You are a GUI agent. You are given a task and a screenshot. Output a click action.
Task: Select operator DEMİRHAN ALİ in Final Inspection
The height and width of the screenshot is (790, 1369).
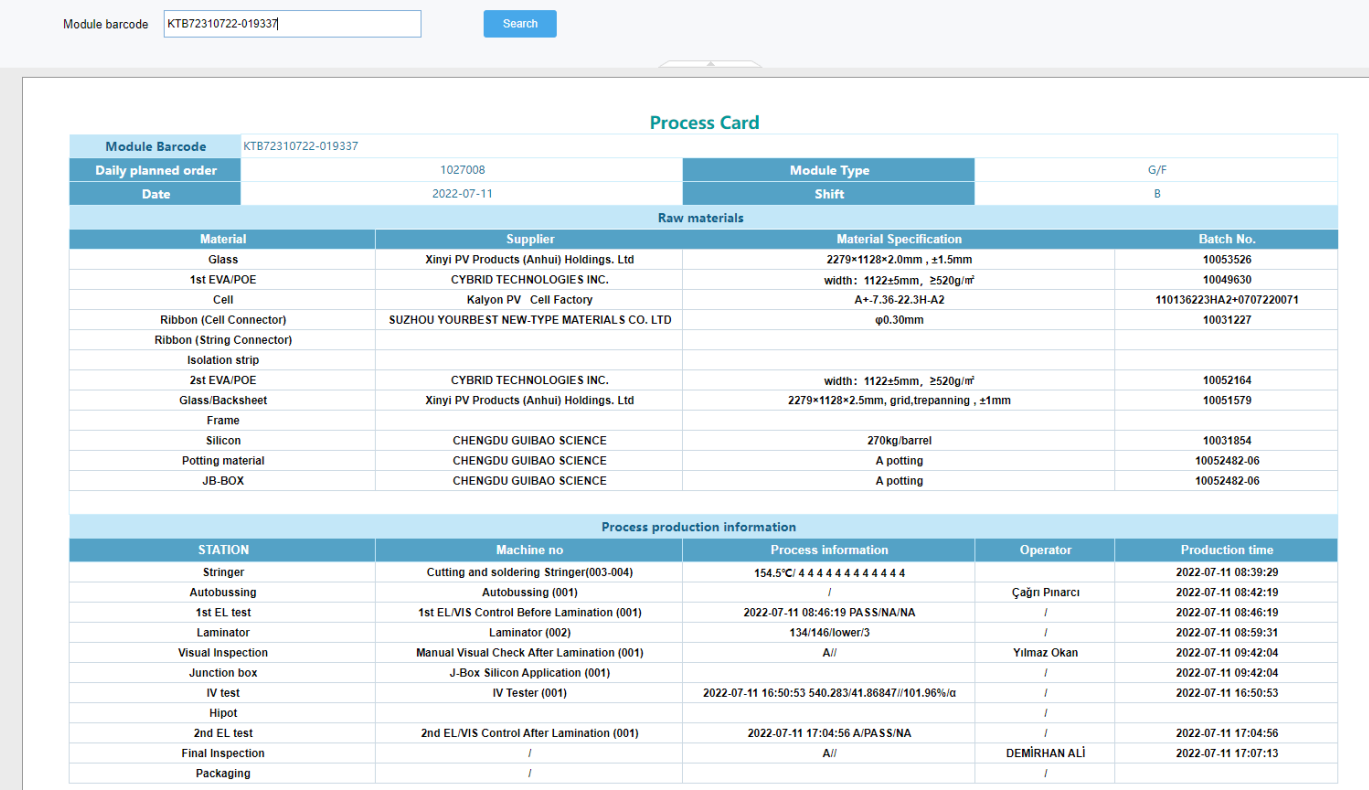click(1045, 753)
